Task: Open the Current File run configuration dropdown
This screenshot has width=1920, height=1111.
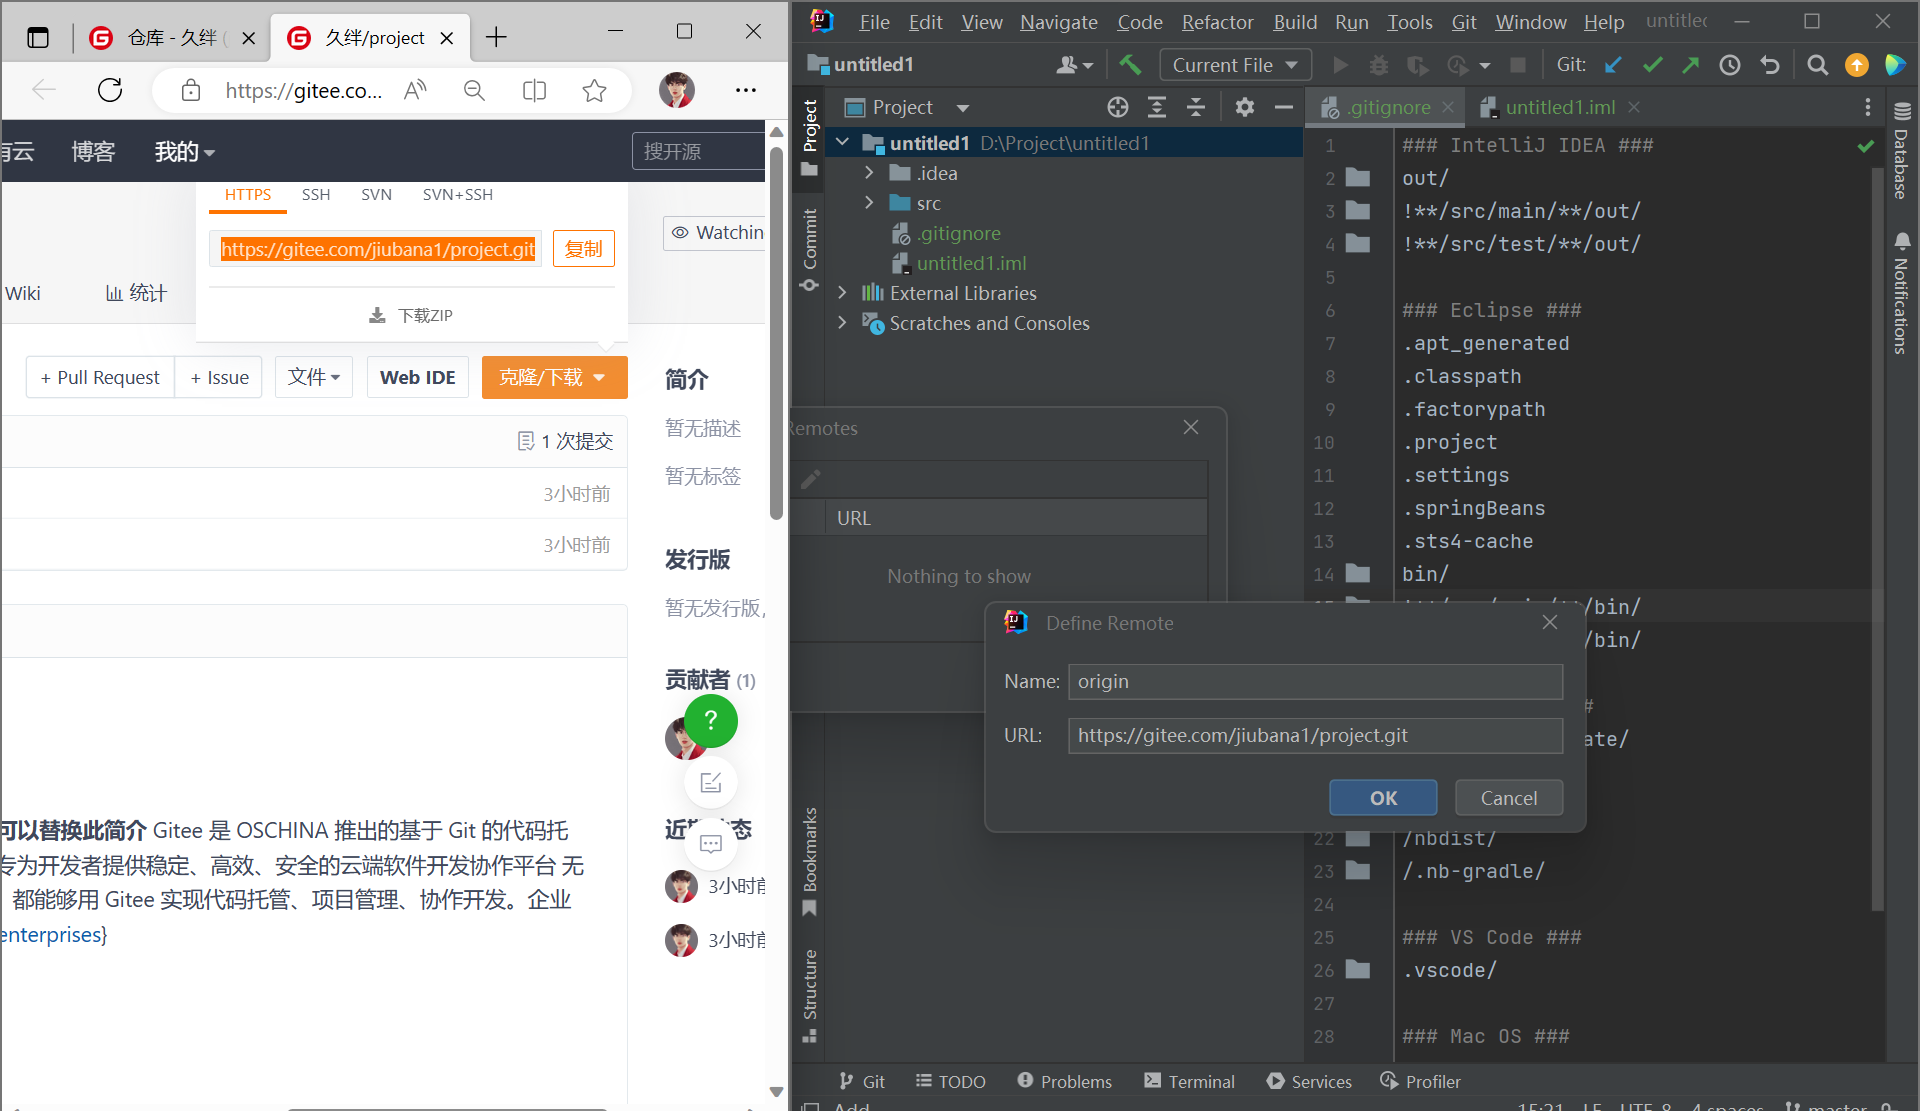Action: pyautogui.click(x=1235, y=65)
